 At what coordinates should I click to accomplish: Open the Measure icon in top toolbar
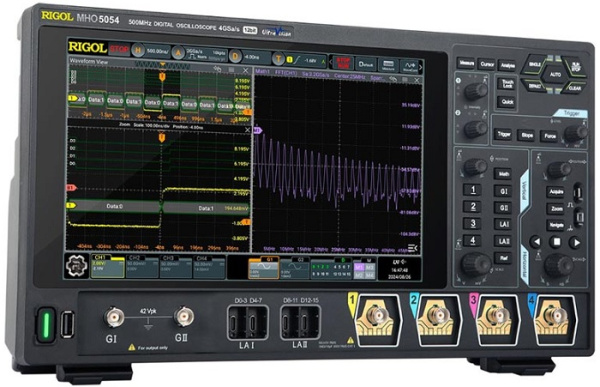point(388,65)
